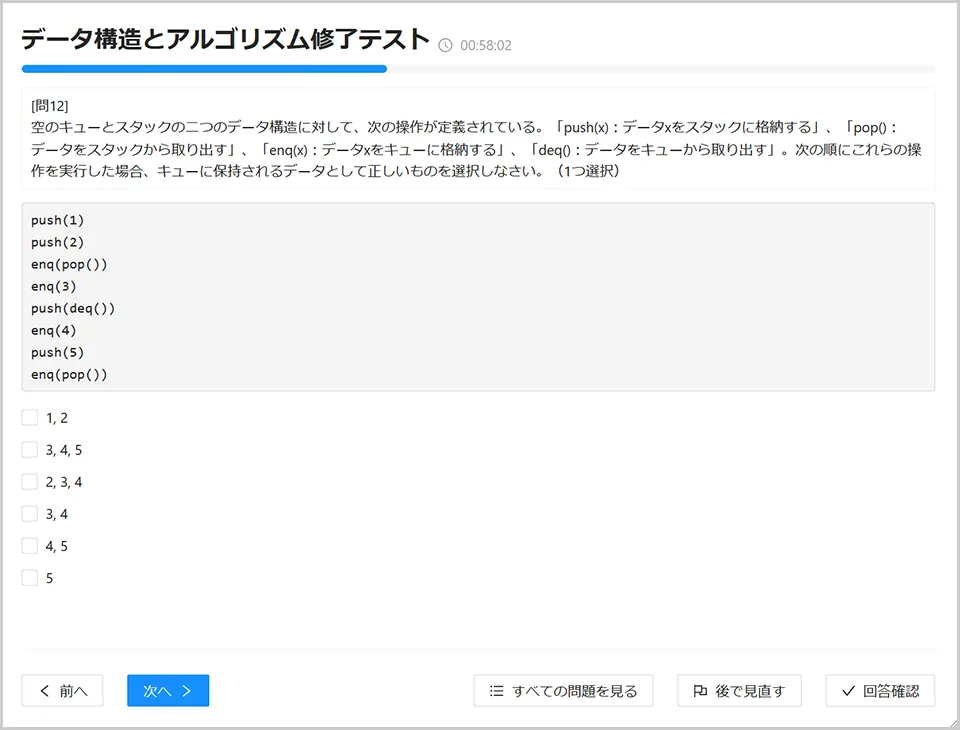The image size is (960, 730).
Task: Check the answer option 3, 4, 5
Action: point(30,450)
